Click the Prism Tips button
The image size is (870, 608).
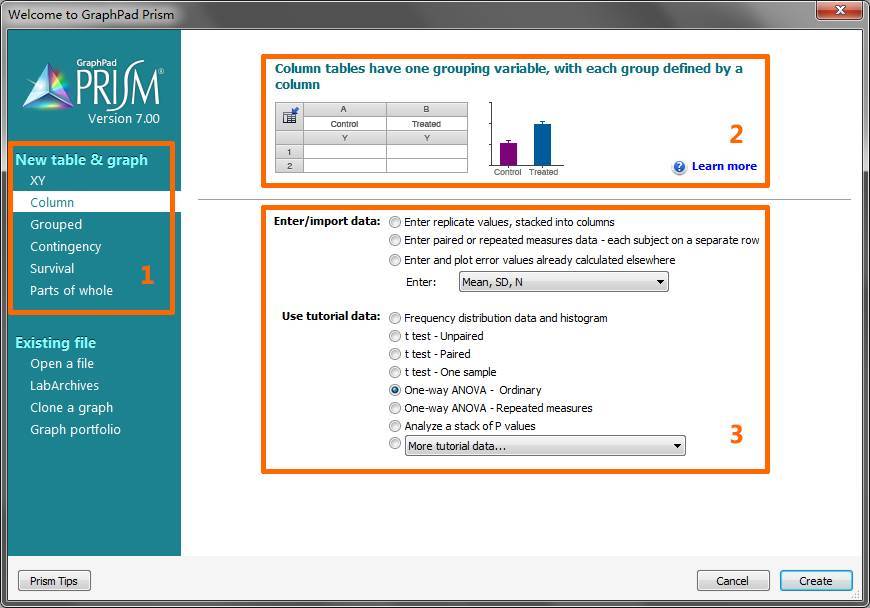click(54, 581)
